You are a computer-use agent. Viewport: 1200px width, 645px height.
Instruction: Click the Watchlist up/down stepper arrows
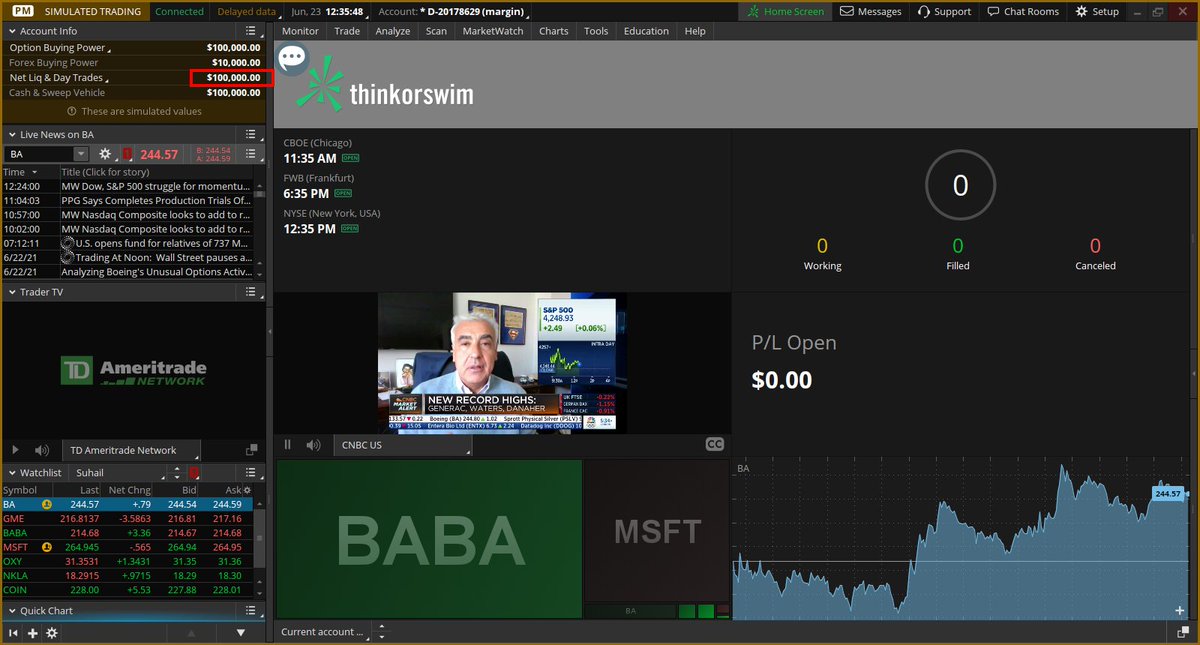click(x=177, y=472)
